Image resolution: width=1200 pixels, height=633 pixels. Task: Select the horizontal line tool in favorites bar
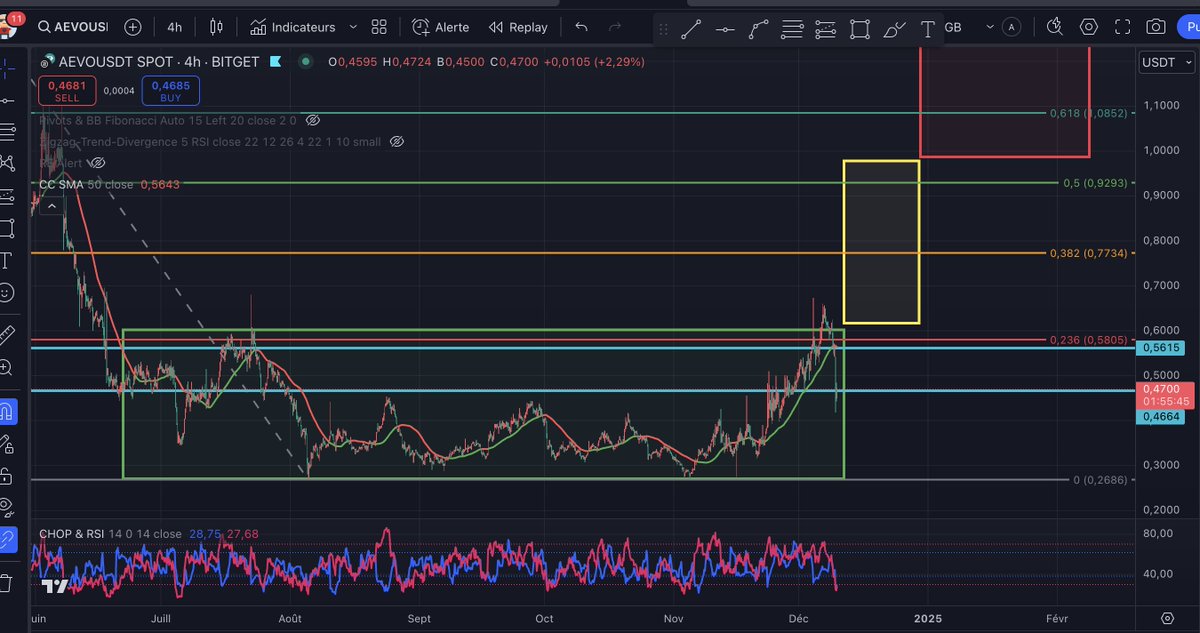725,29
